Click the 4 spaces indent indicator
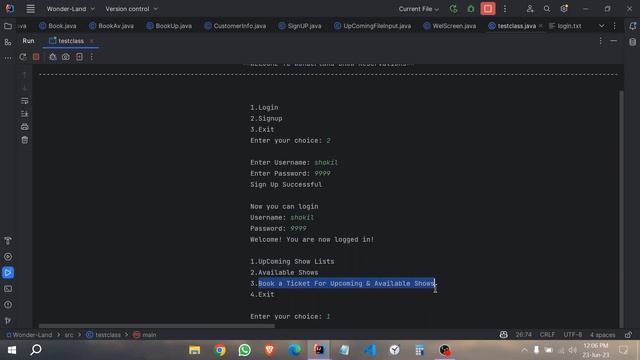This screenshot has width=640, height=360. (602, 335)
